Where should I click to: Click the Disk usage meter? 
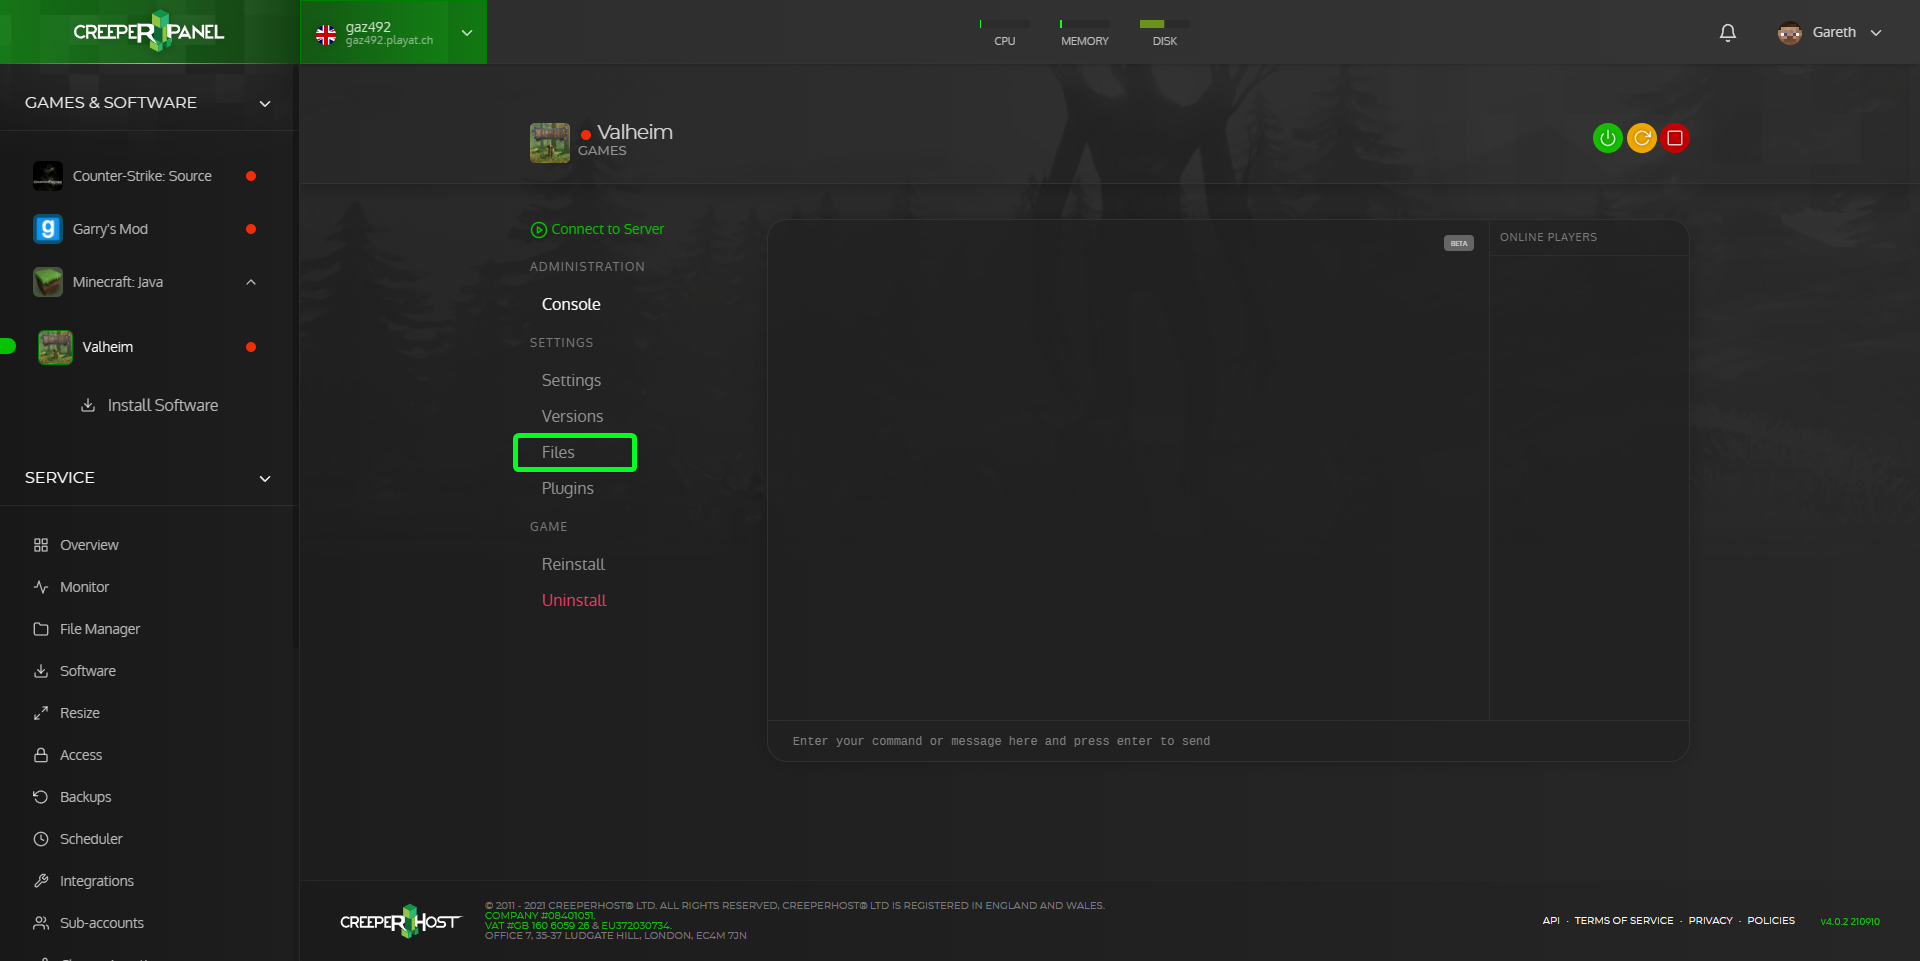(1165, 33)
